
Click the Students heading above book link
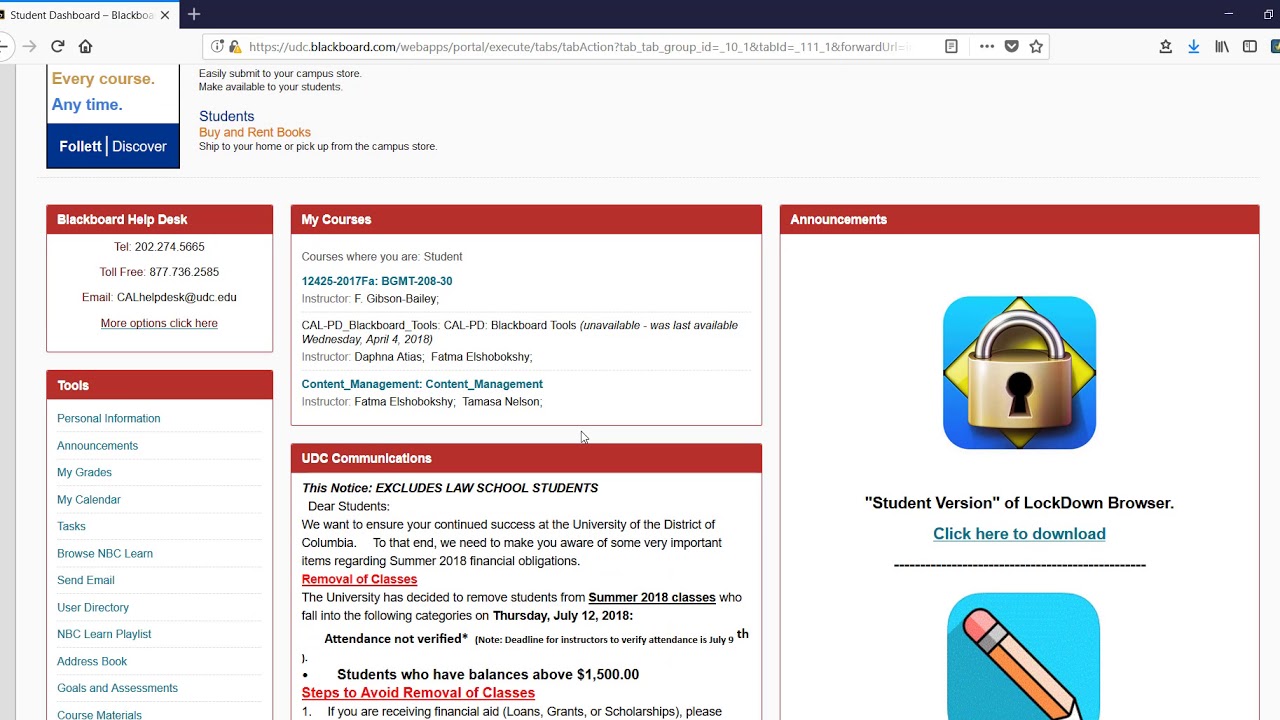(227, 116)
